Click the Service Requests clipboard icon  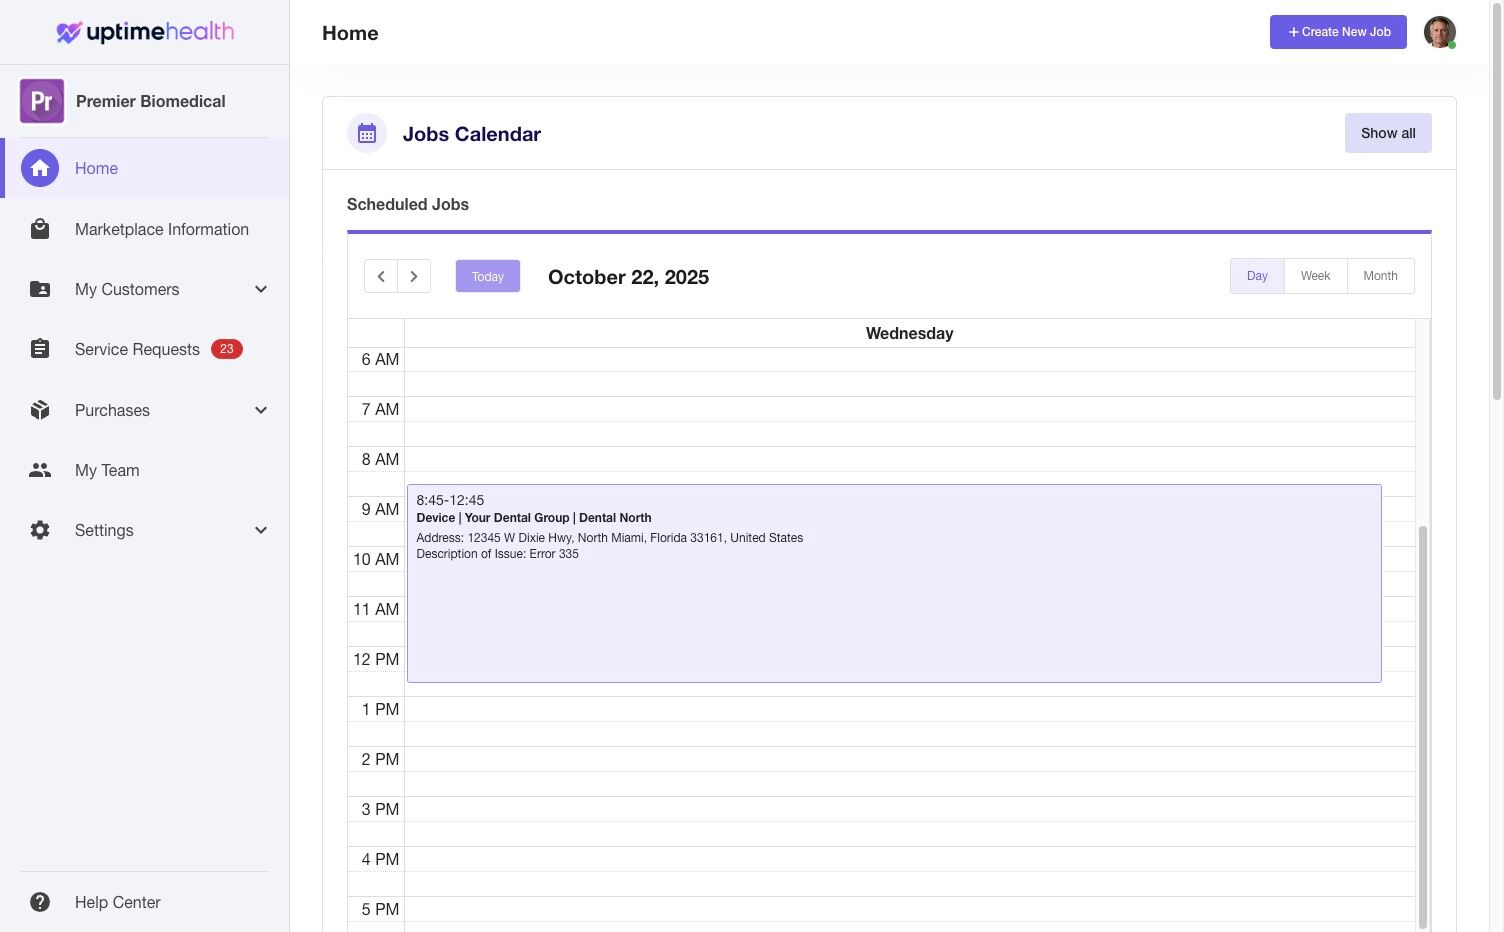[x=40, y=349]
